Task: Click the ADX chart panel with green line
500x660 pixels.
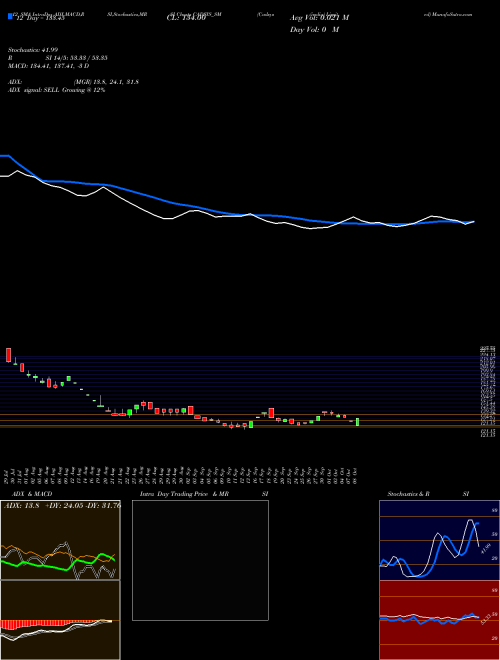Action: pos(60,540)
